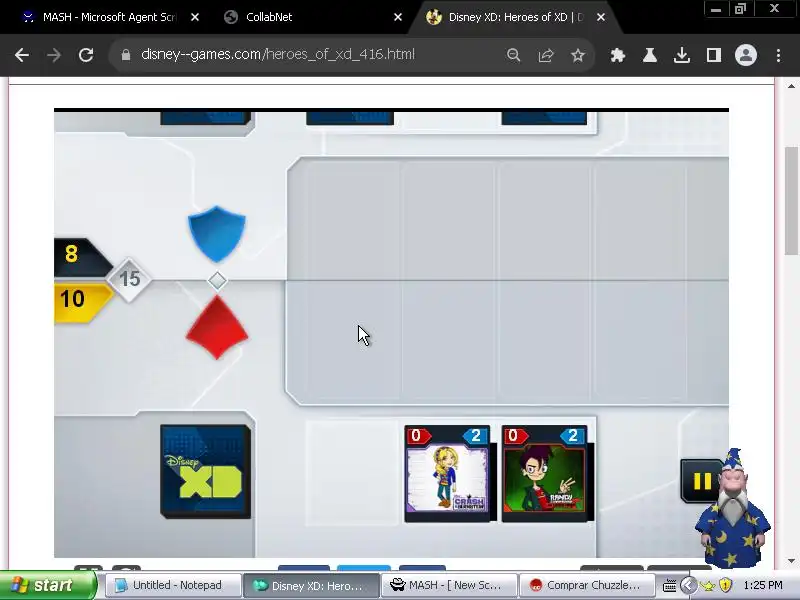Image resolution: width=800 pixels, height=600 pixels.
Task: Toggle the side panel icon
Action: pos(714,55)
